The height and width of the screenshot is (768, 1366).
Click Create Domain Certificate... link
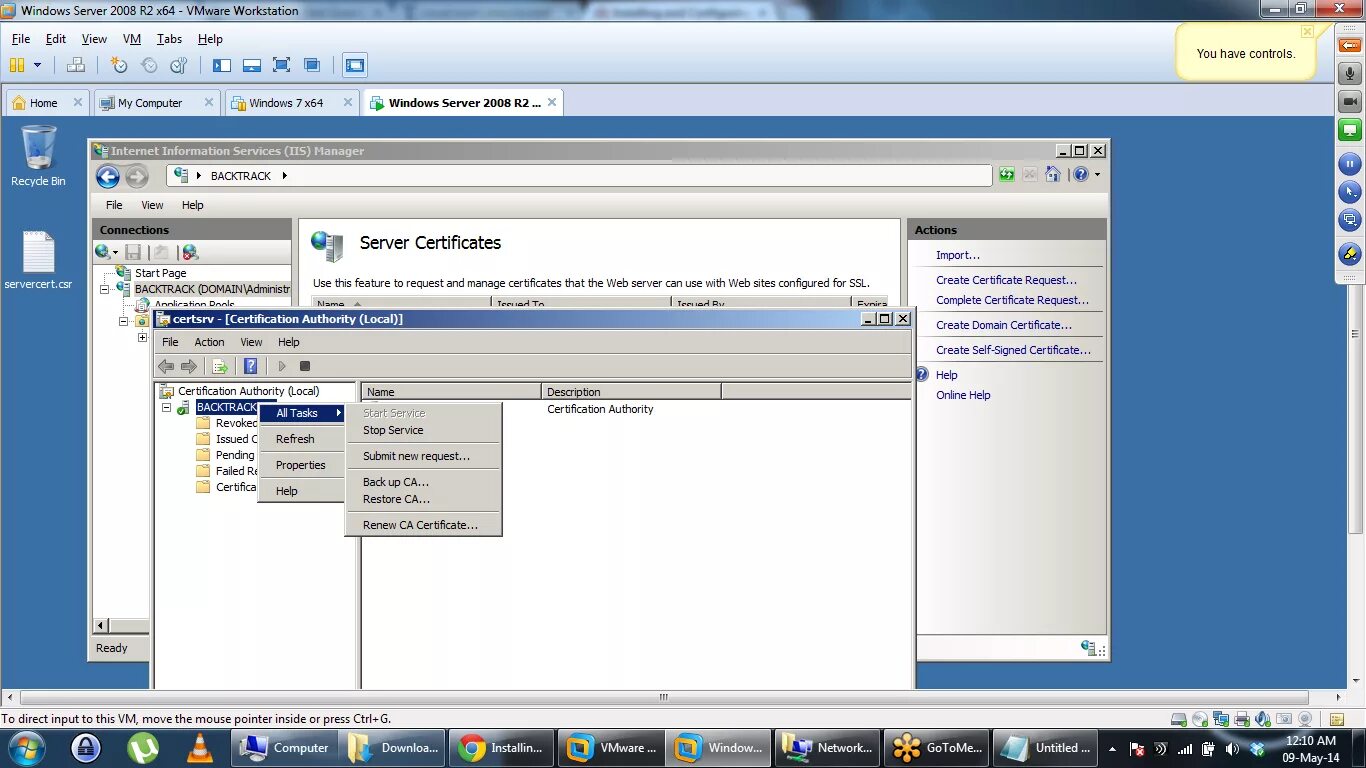point(1004,325)
